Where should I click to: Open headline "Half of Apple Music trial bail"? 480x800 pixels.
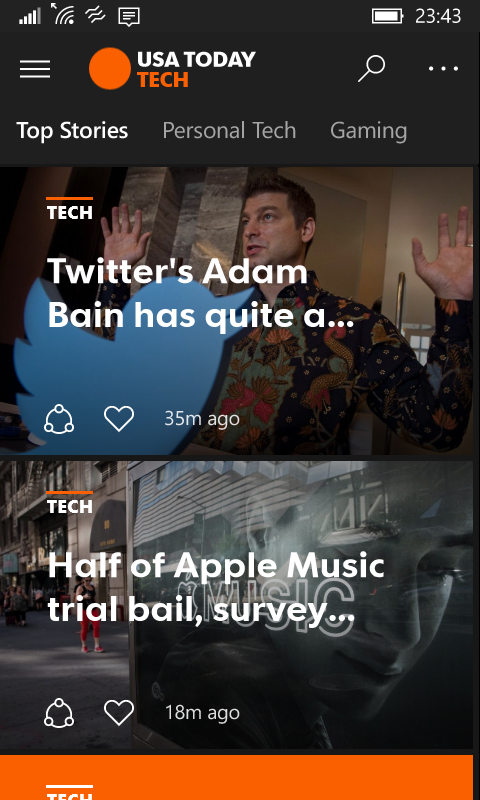pos(216,588)
